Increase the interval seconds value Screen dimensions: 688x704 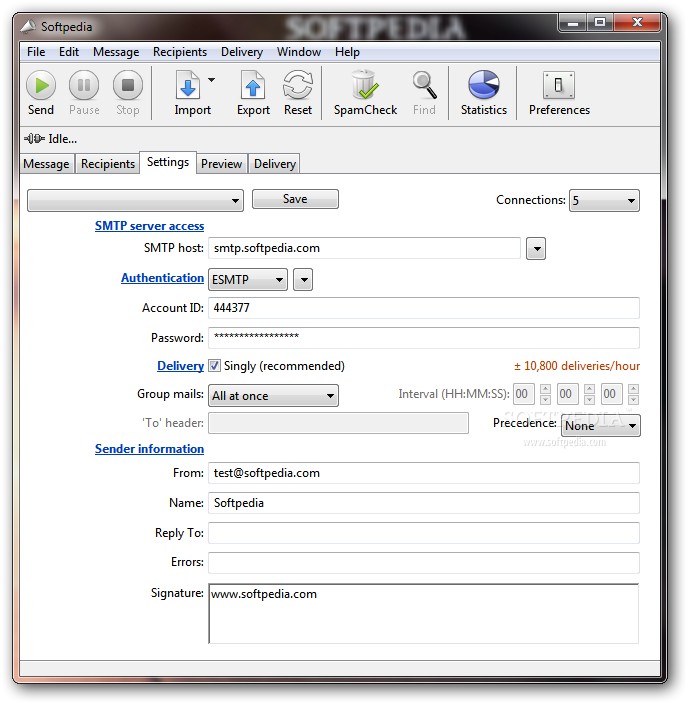pyautogui.click(x=633, y=389)
